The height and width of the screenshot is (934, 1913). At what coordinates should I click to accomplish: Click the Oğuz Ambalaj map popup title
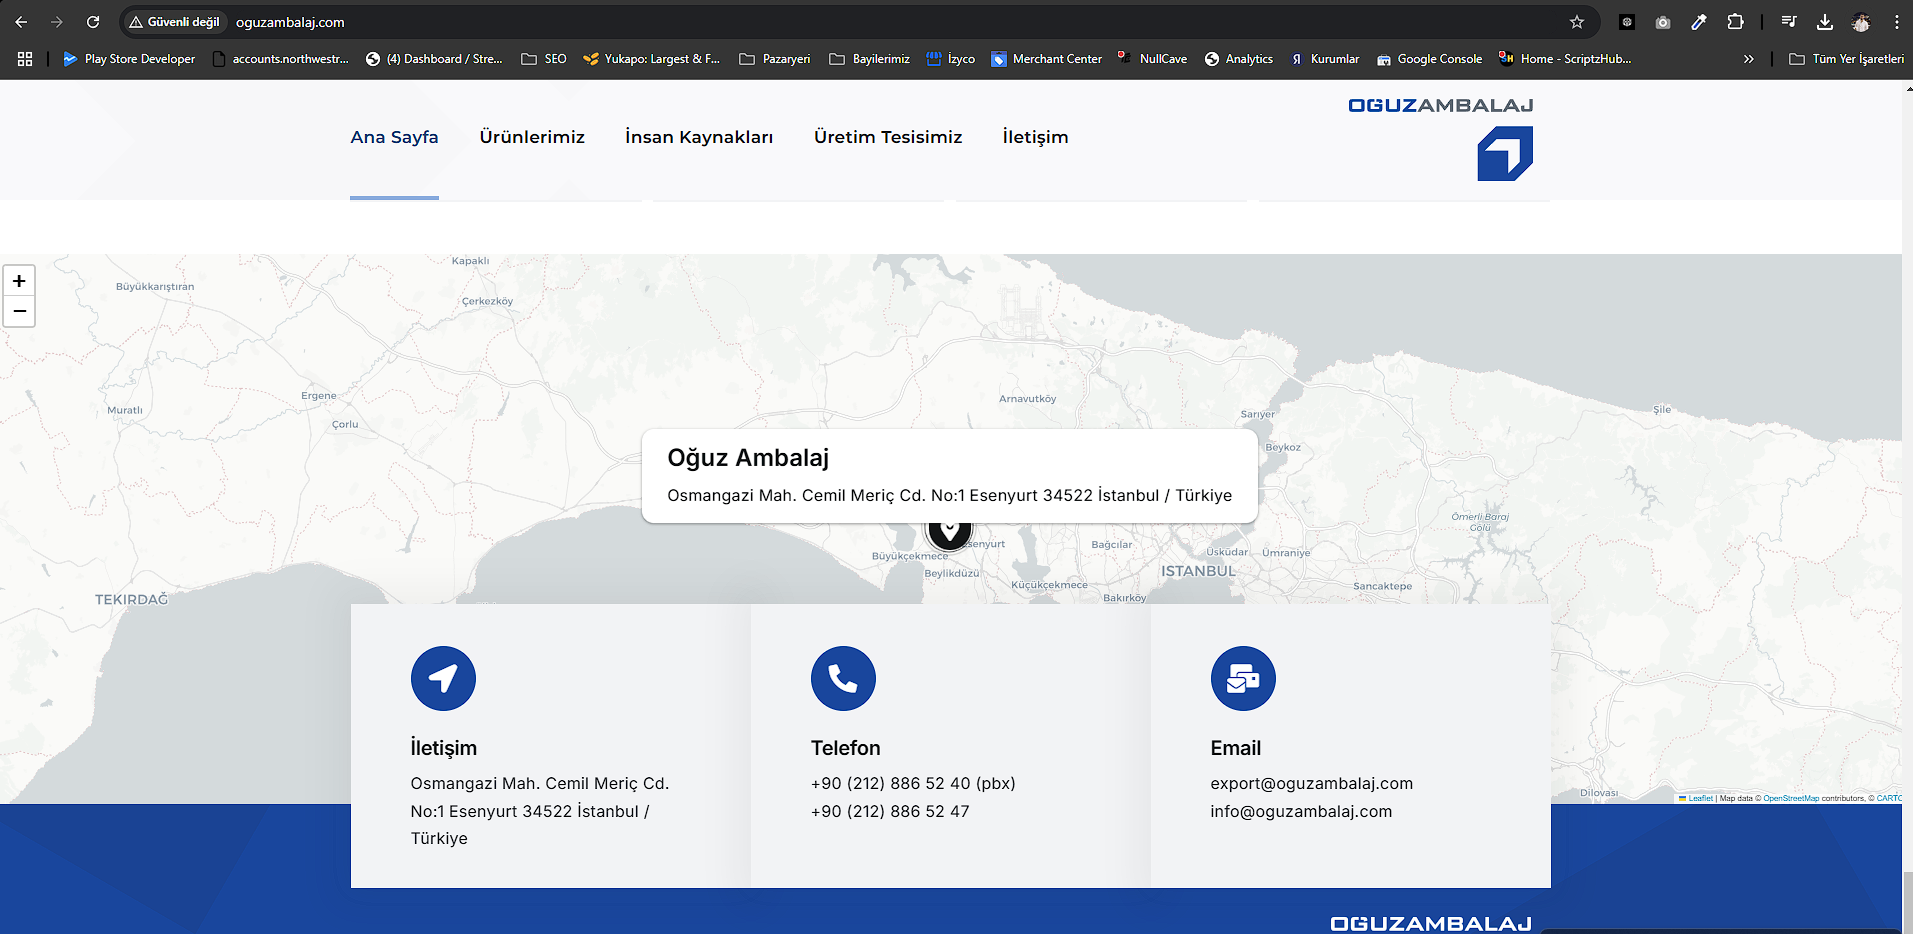click(748, 458)
